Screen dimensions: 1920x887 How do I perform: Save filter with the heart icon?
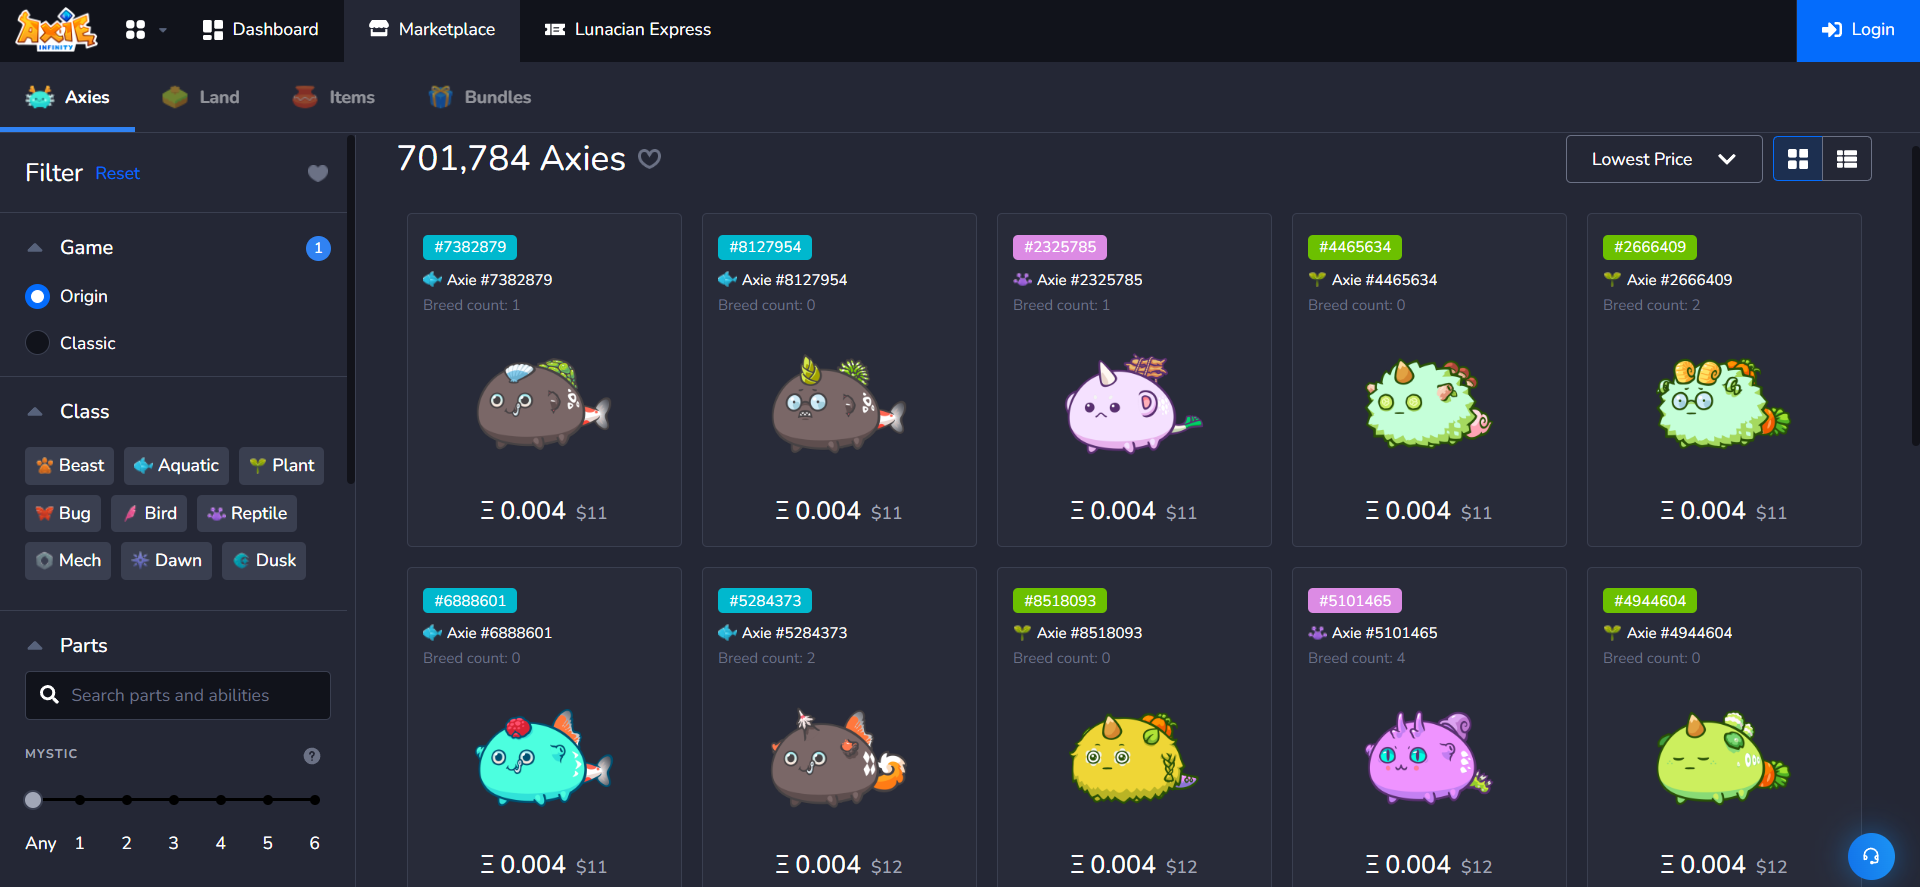coord(318,173)
